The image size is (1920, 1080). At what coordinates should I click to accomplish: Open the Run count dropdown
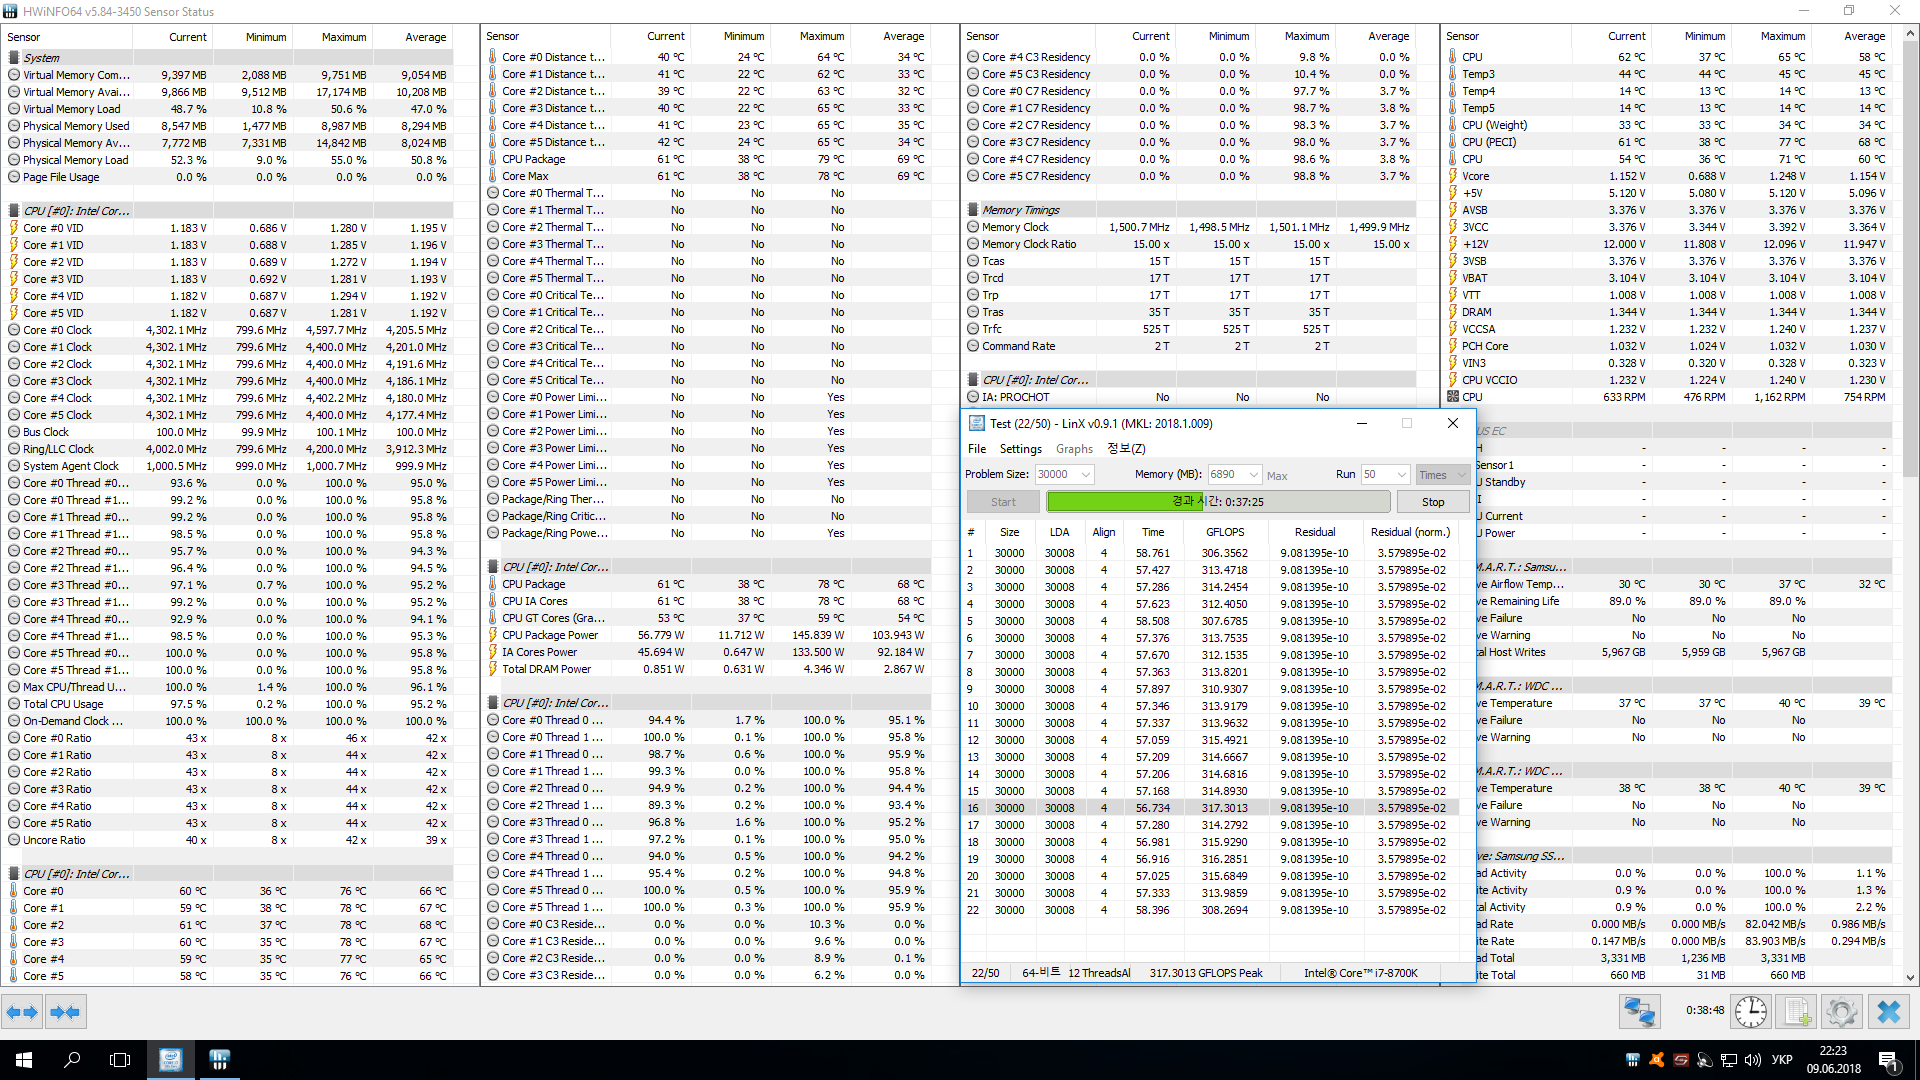[x=1401, y=474]
